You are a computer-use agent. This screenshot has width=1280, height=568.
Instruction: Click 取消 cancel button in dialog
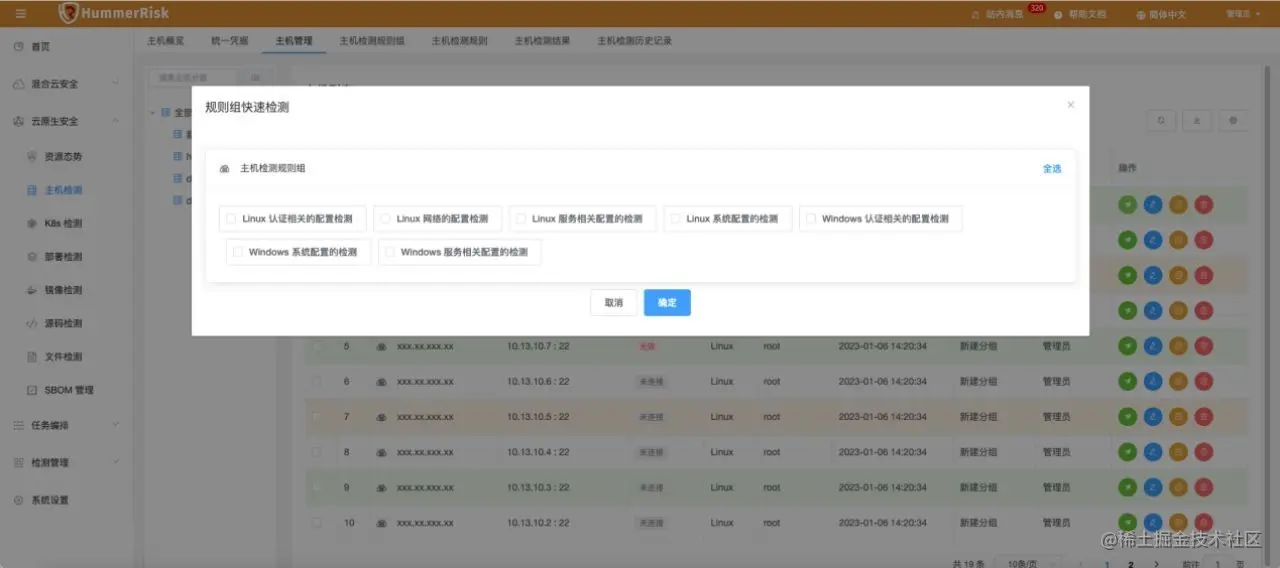[614, 302]
